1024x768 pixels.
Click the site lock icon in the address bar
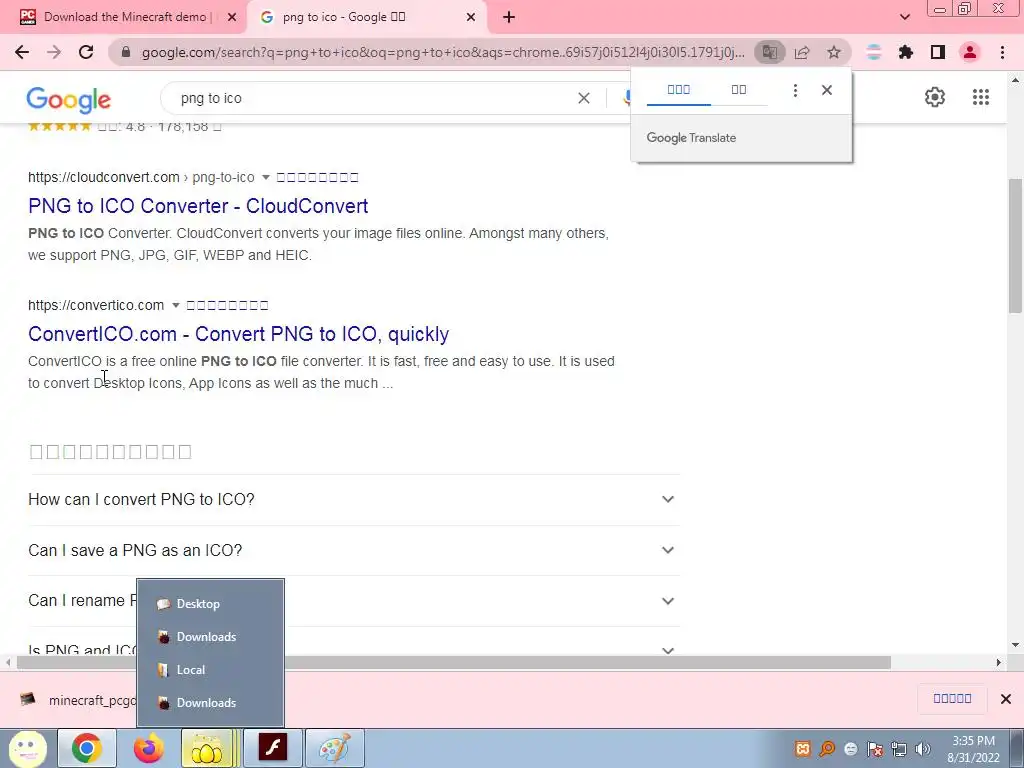(x=126, y=52)
